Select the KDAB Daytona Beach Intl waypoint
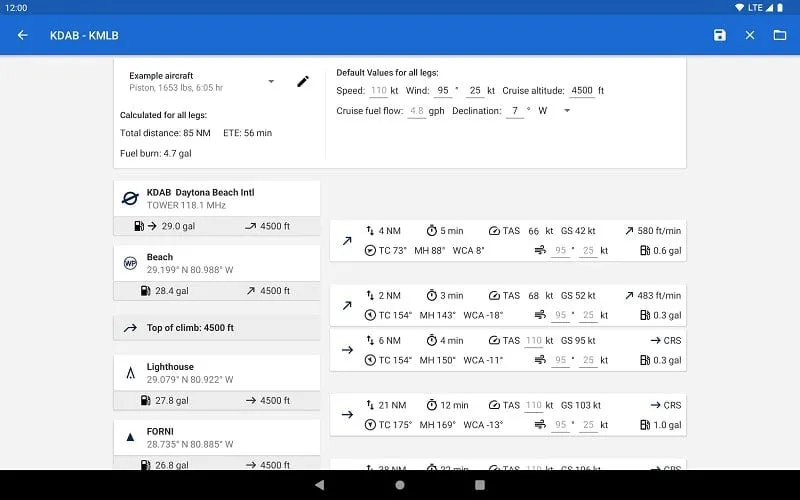 tap(217, 198)
